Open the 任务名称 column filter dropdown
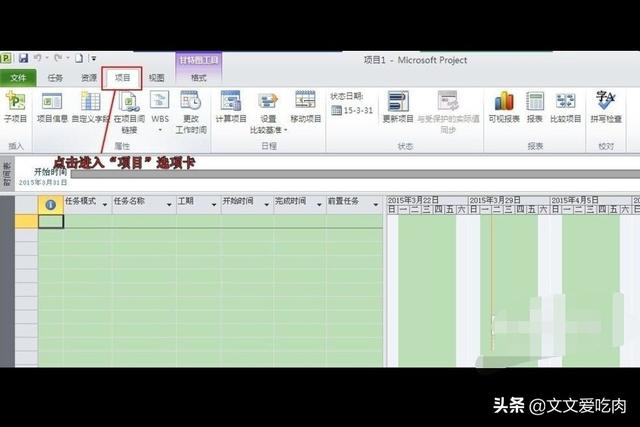This screenshot has height=427, width=640. coord(167,203)
